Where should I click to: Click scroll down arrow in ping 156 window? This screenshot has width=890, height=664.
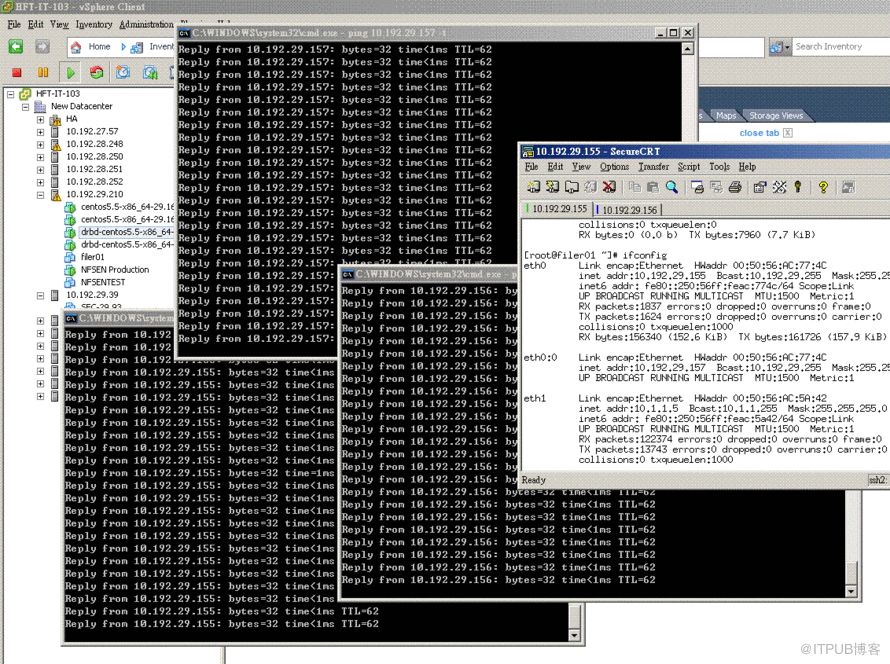pos(850,591)
